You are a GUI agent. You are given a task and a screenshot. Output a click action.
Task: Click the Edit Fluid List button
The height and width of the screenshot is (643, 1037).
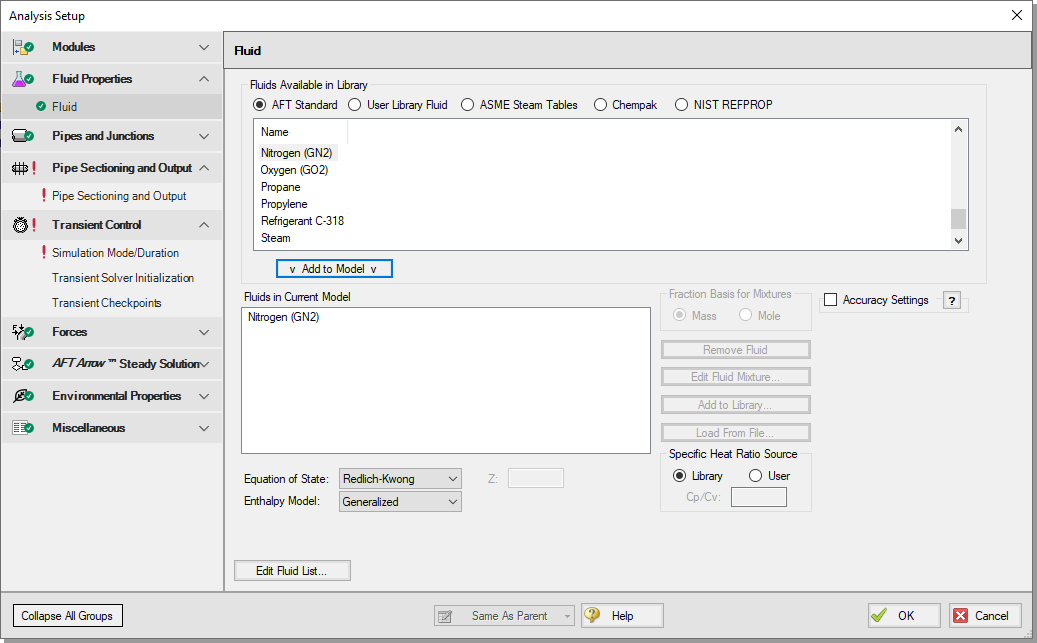[292, 571]
